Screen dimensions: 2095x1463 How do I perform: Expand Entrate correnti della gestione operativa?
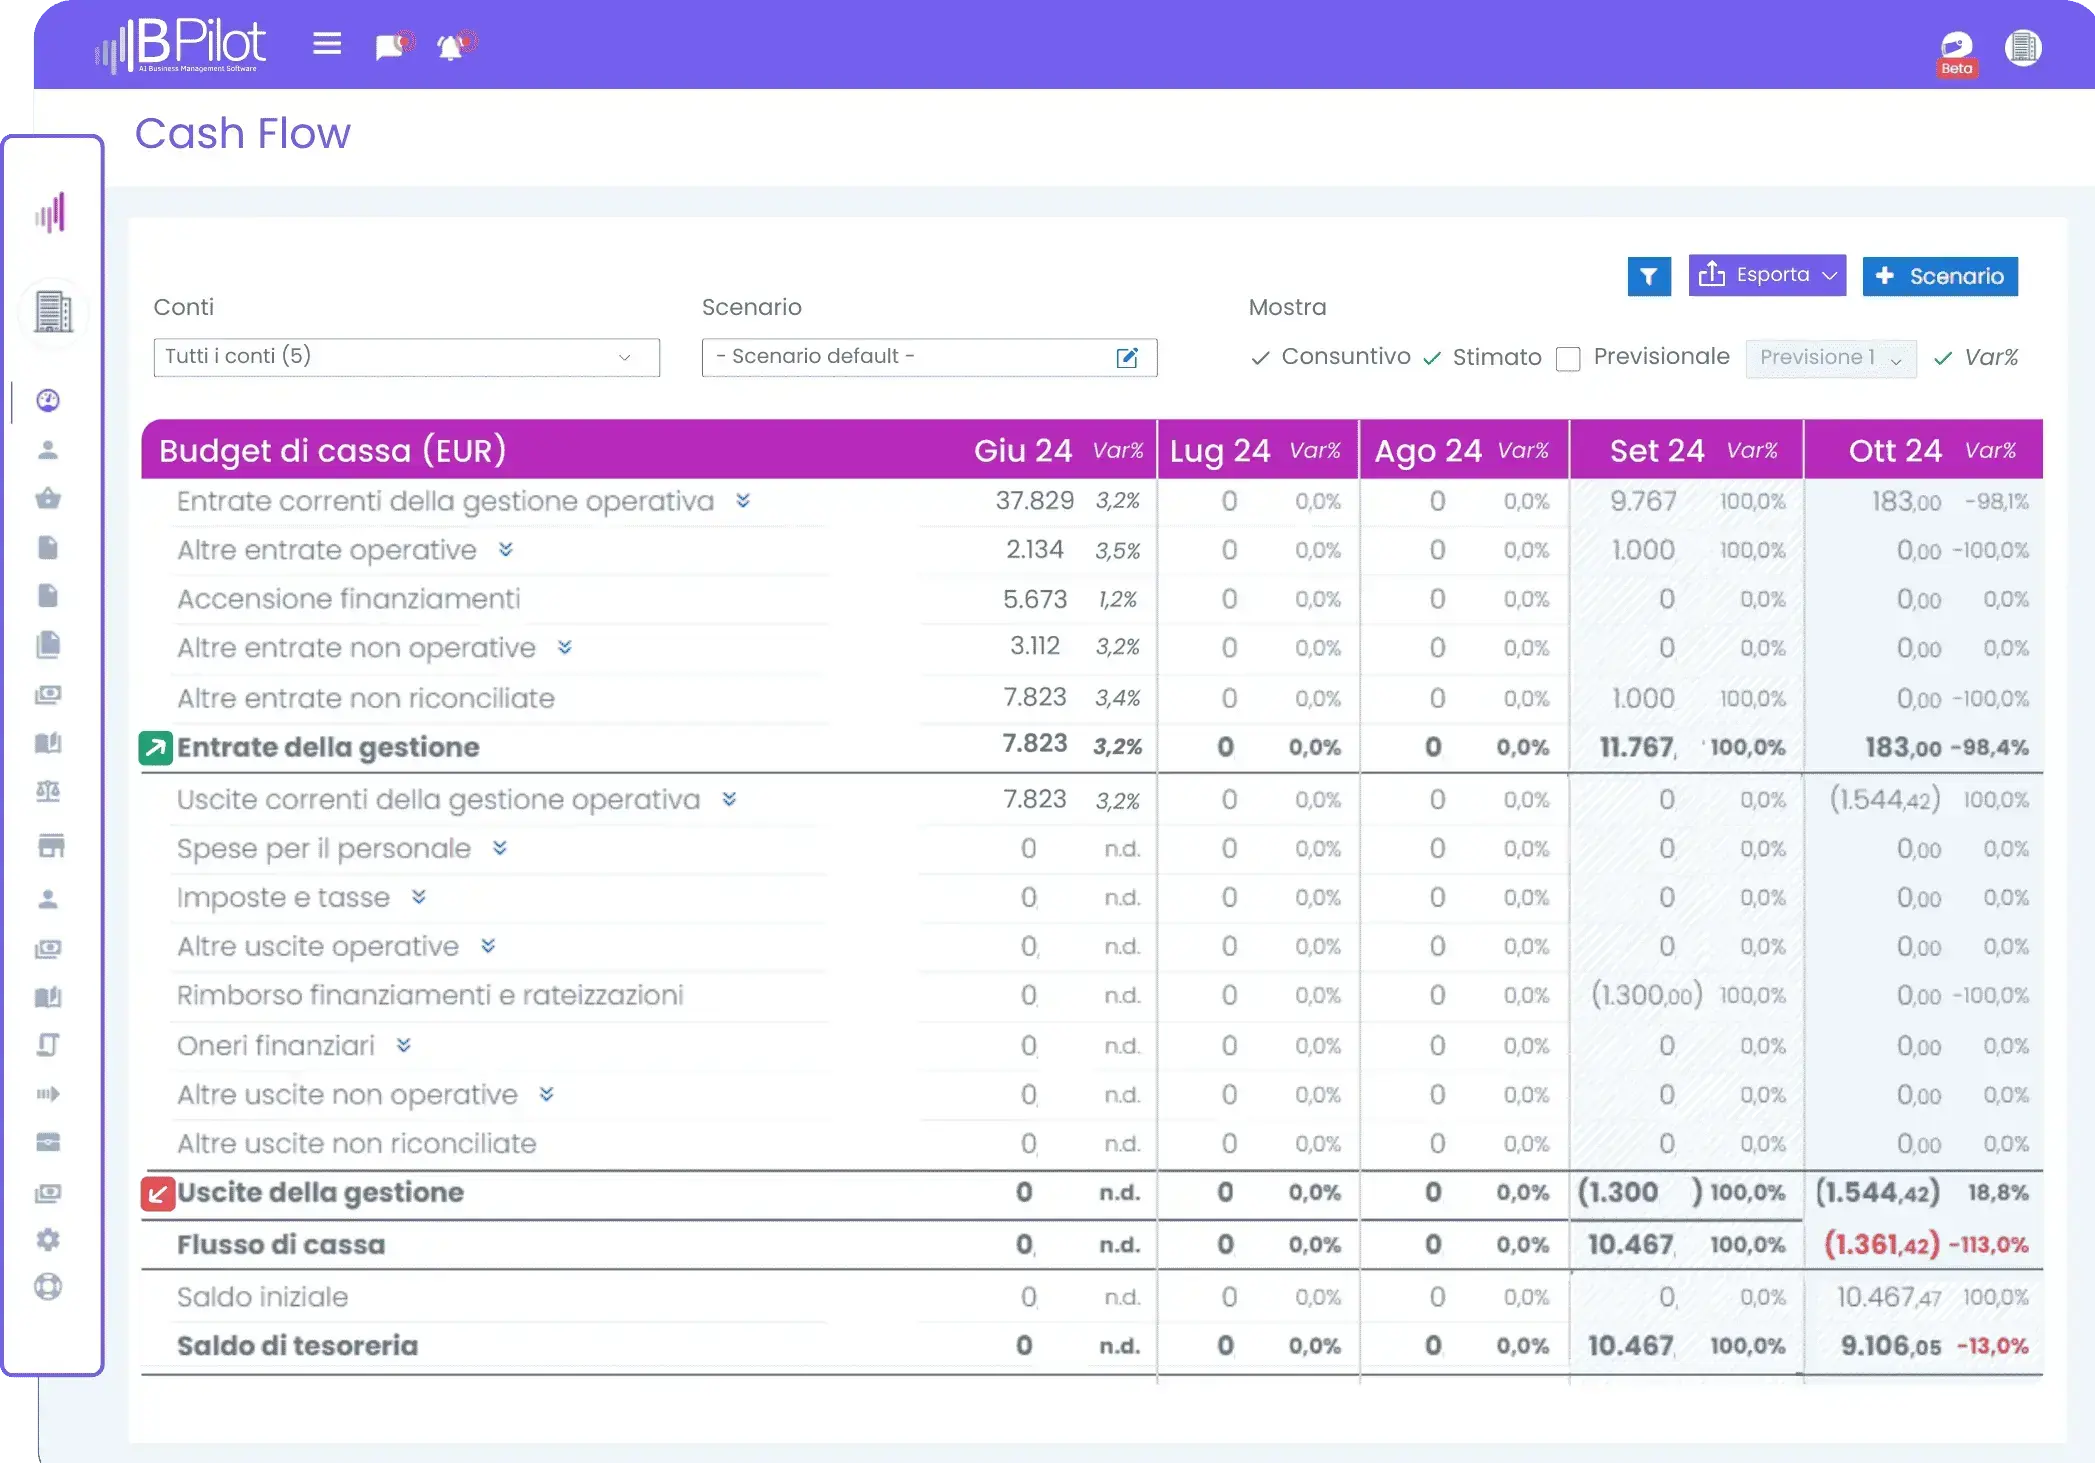click(743, 500)
